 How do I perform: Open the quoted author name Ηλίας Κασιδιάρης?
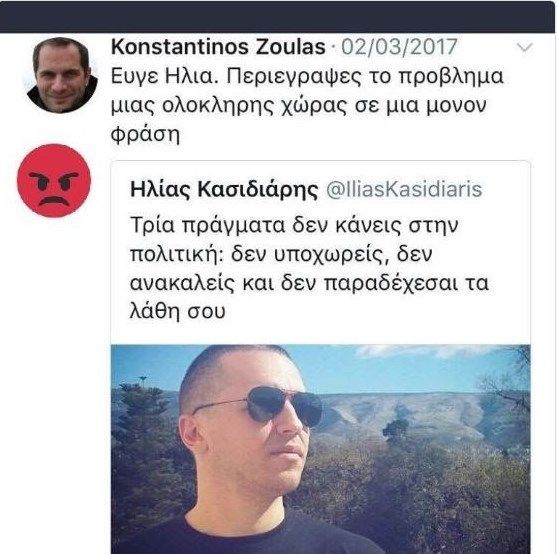point(224,189)
